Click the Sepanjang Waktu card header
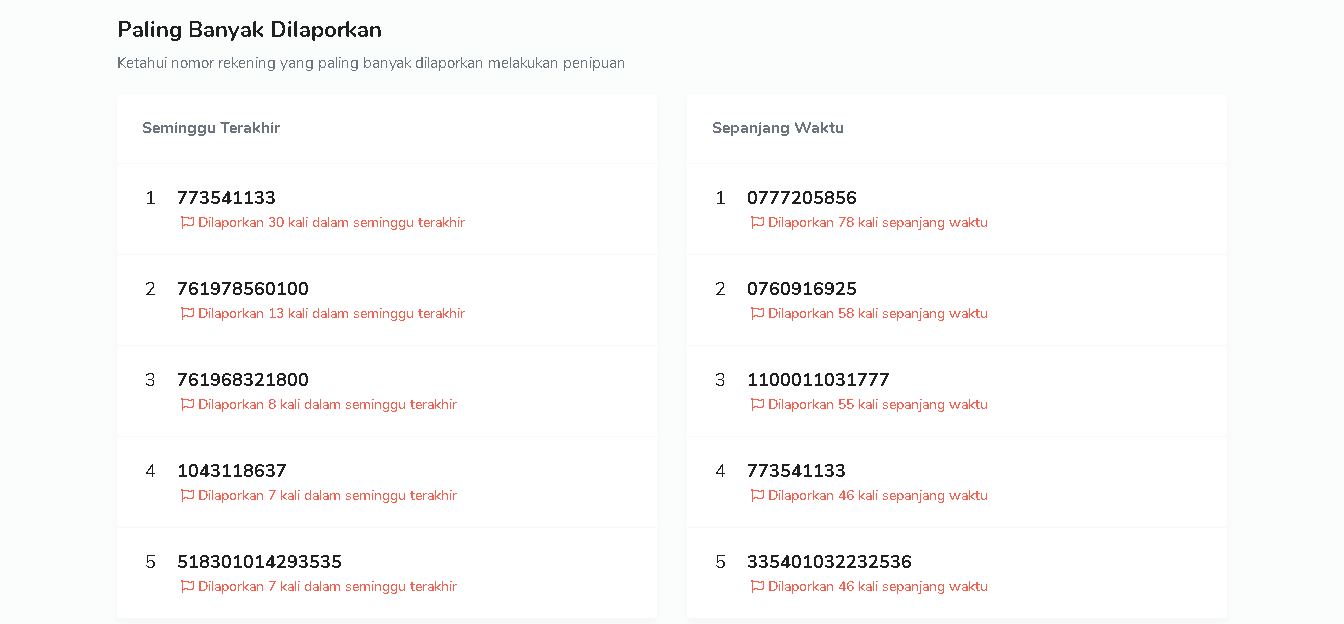 pyautogui.click(x=778, y=128)
